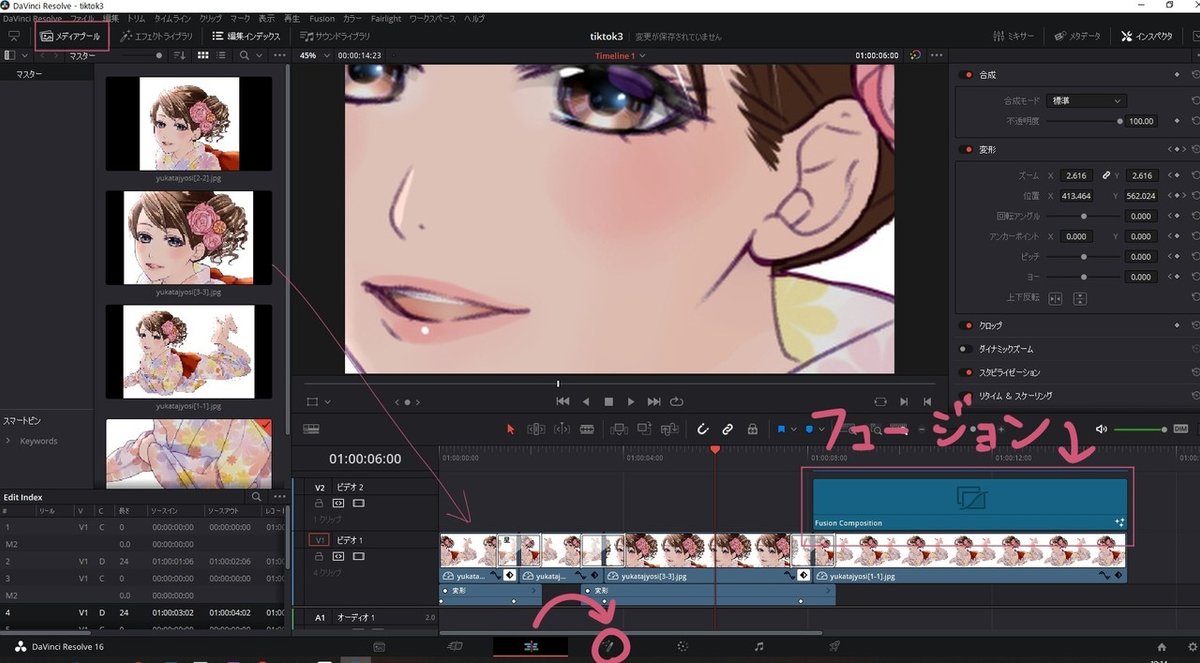Open the 合成モード 標準 dropdown
Screen dimensions: 1200x663
click(x=1086, y=101)
